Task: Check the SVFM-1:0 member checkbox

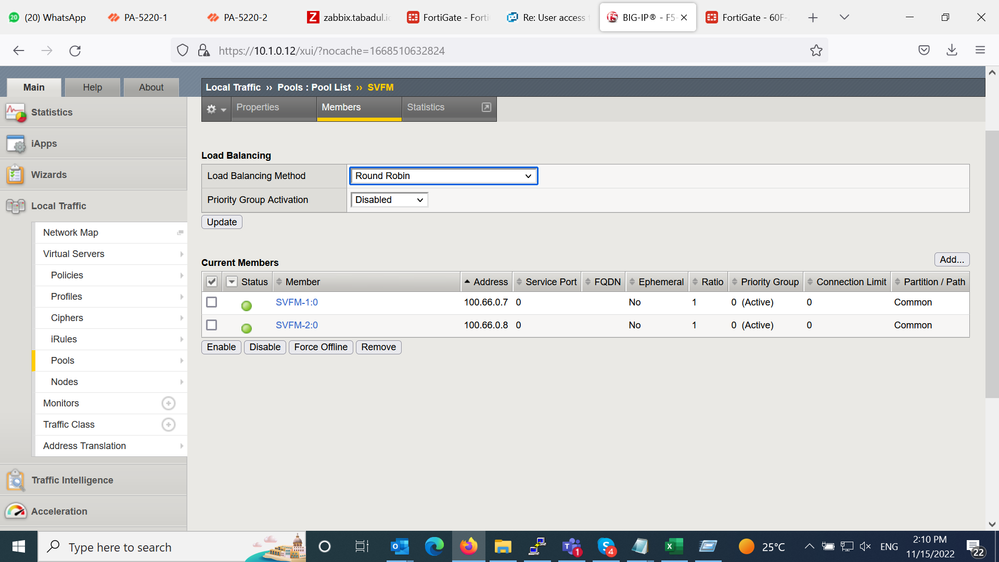Action: pos(212,302)
